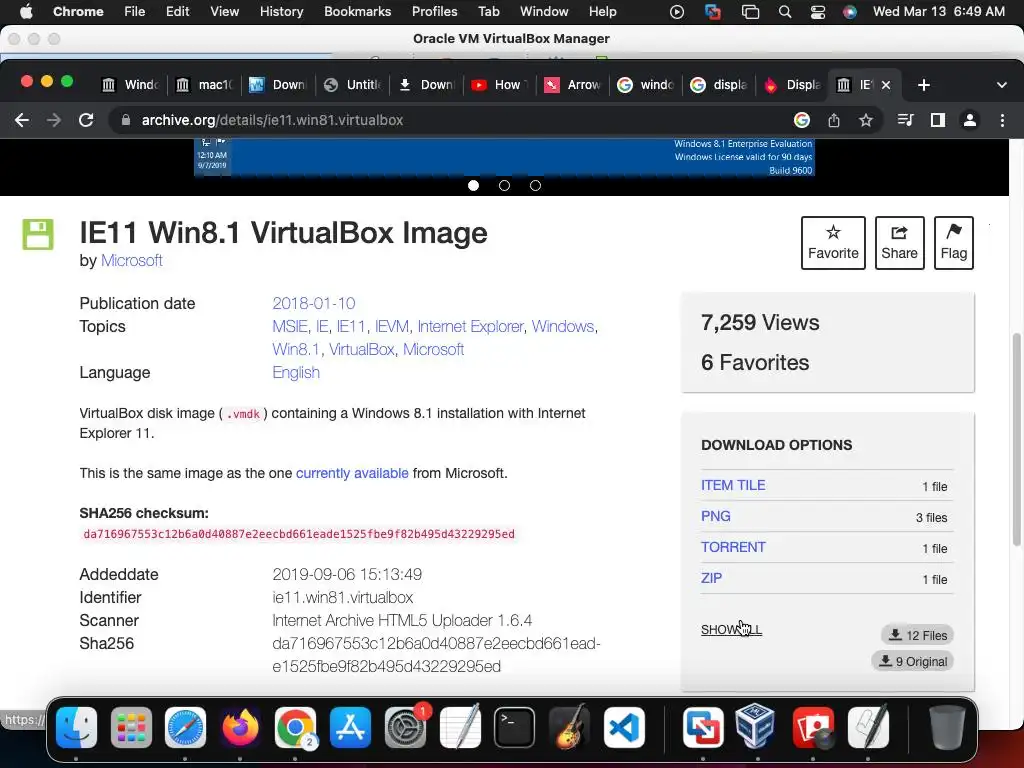Open the PNG download option
The width and height of the screenshot is (1024, 768).
pos(716,516)
